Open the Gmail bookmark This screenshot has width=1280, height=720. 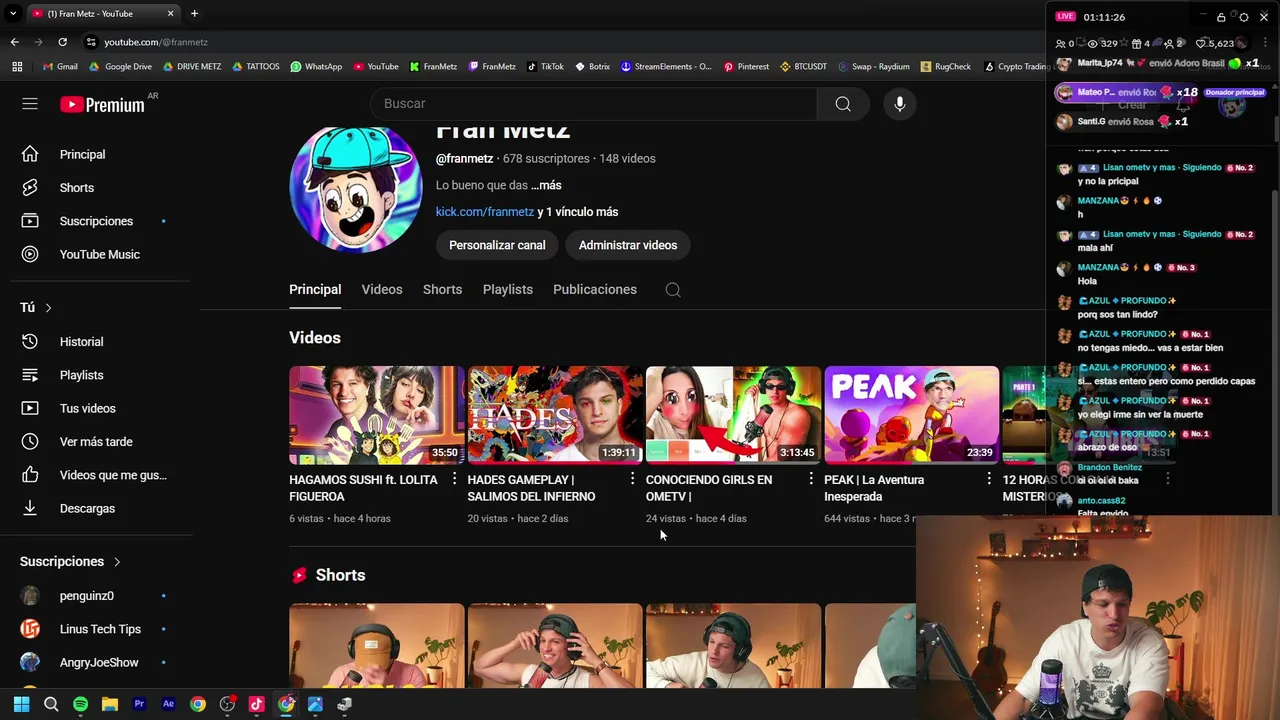click(60, 67)
